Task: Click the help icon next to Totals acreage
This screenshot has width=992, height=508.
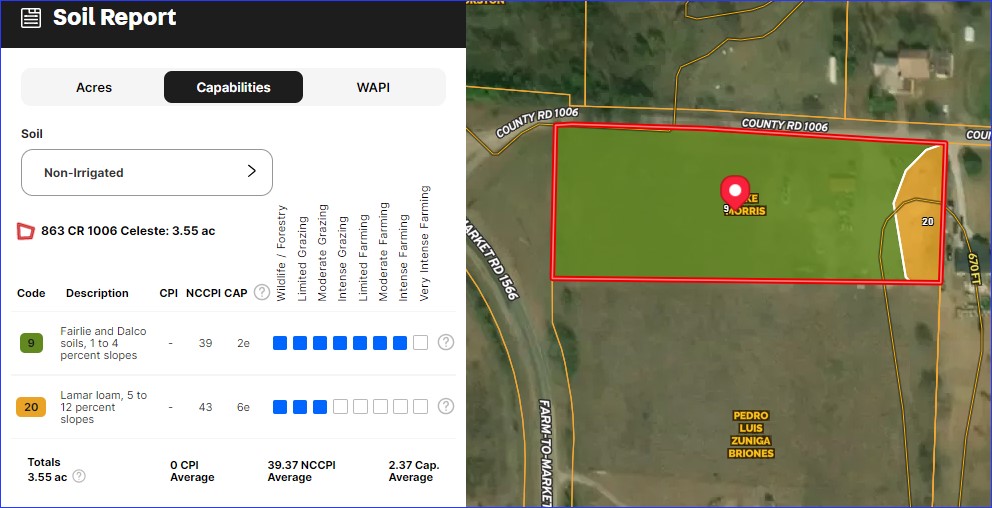Action: 79,477
